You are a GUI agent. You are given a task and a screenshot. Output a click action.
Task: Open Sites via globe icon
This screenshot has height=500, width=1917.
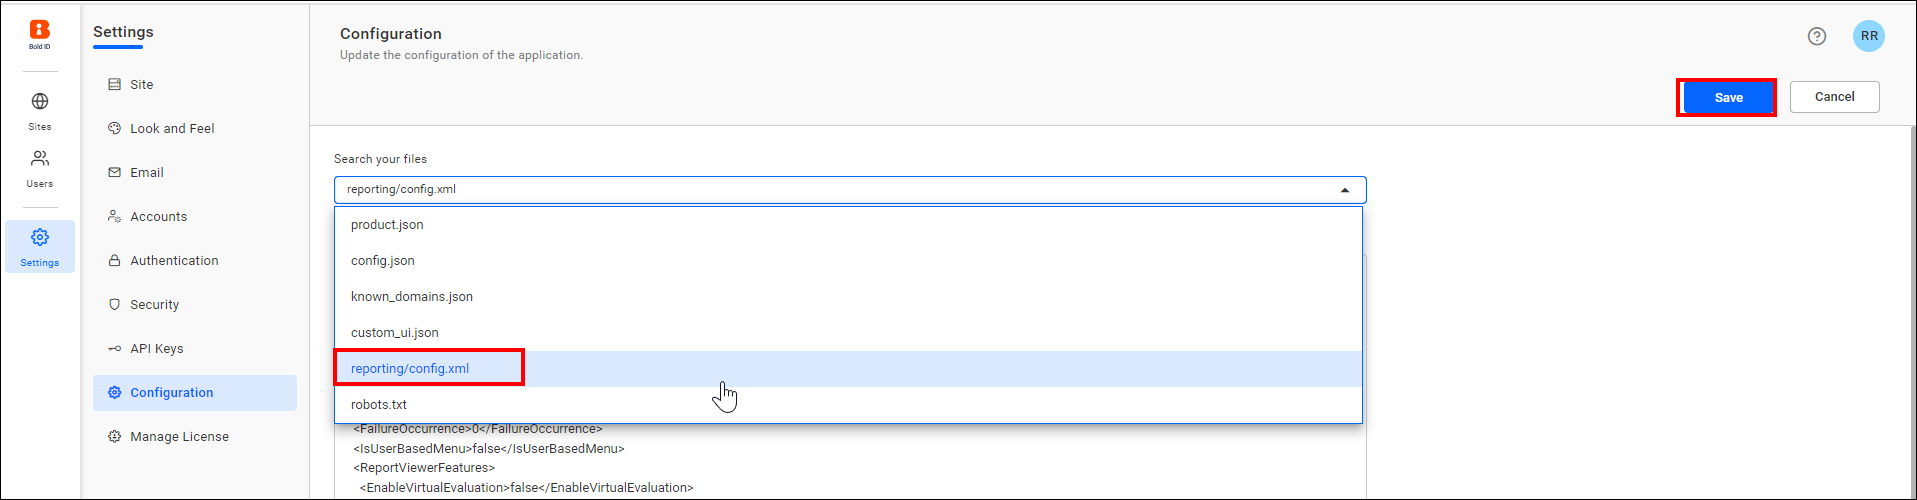point(40,101)
